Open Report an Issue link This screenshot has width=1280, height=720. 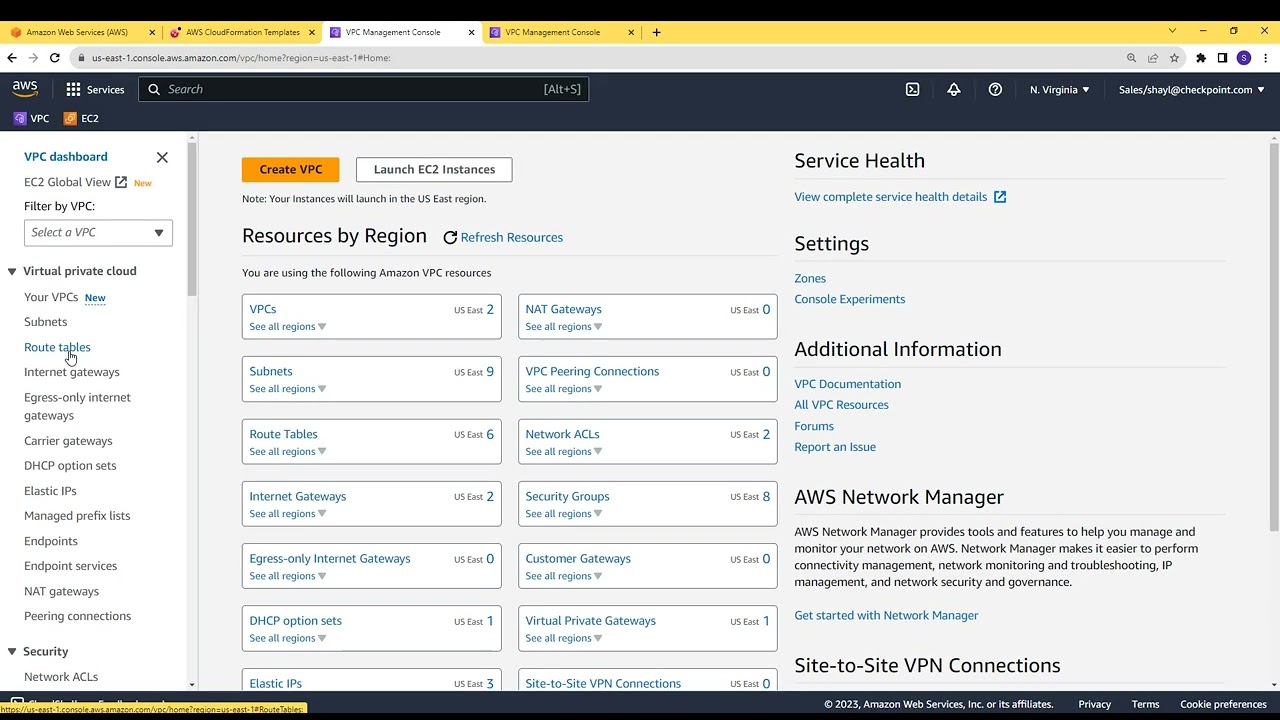point(835,447)
